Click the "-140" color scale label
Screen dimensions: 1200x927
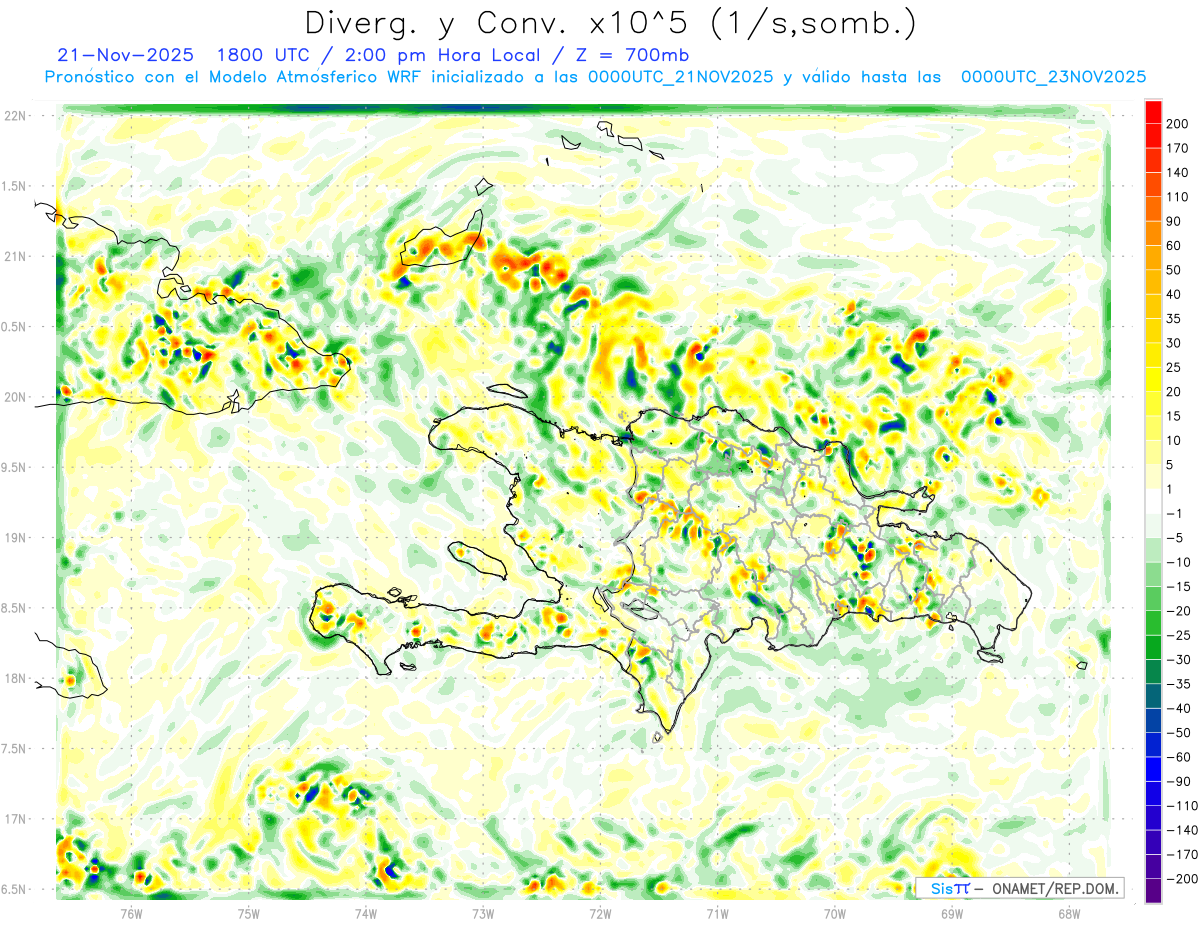(x=1182, y=830)
